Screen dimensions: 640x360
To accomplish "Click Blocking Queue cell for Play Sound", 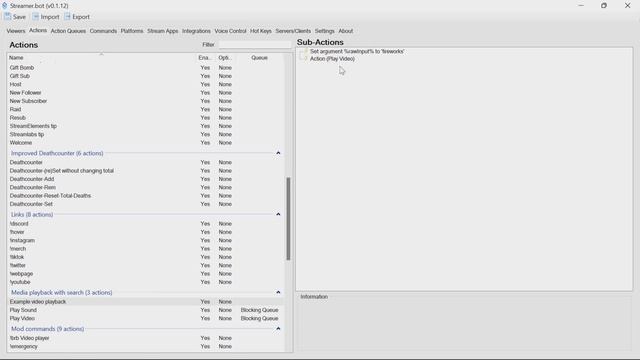I will (x=260, y=310).
